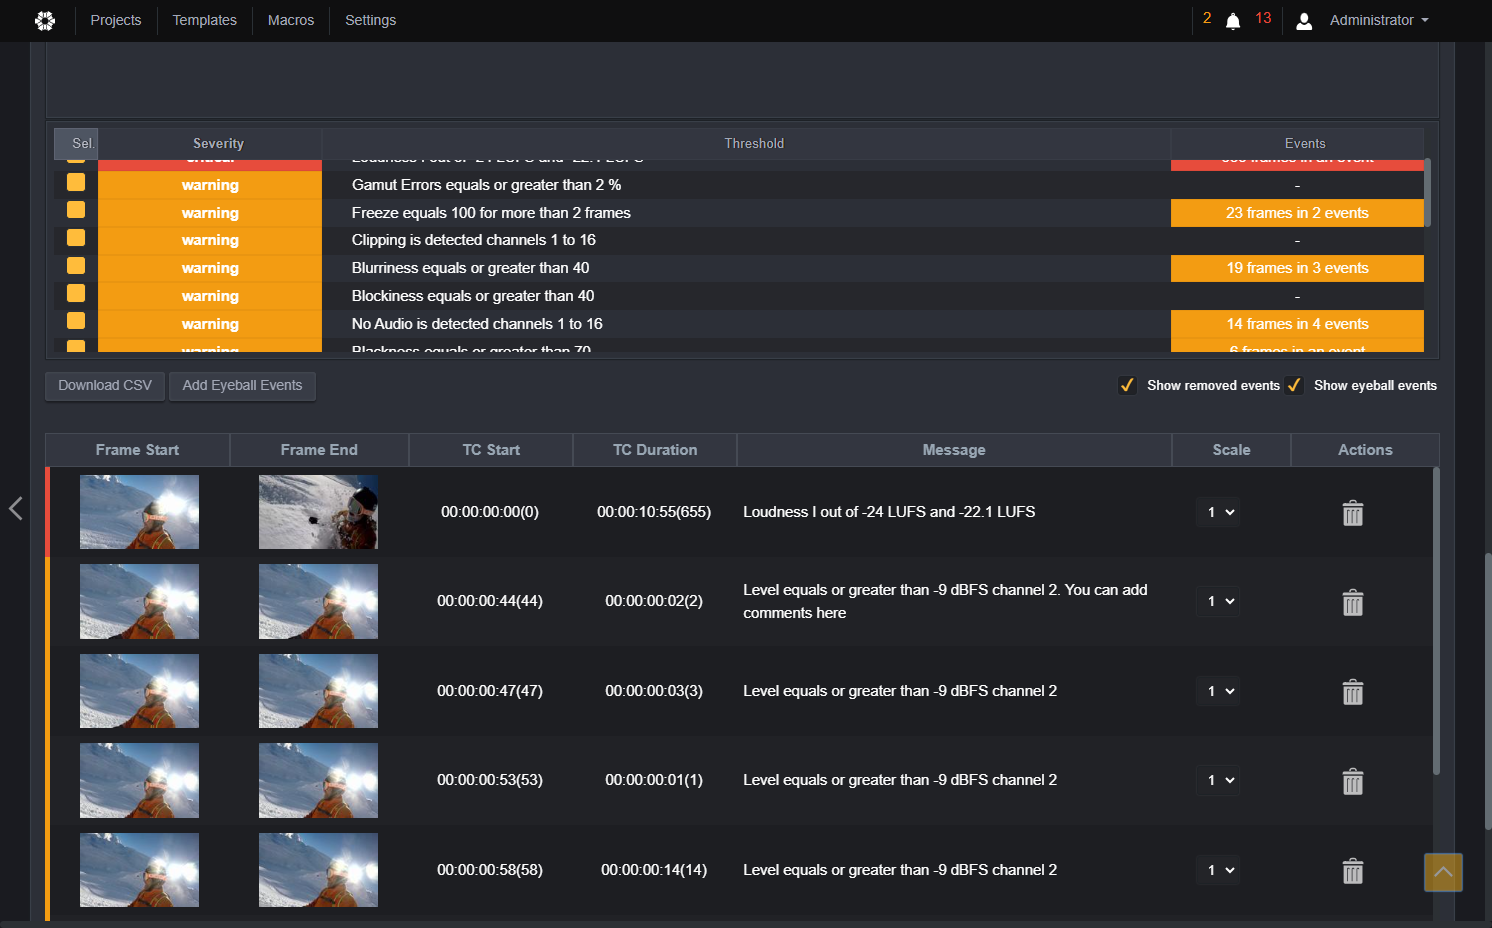Open Scale dropdown for 00:00:00:58 event
Viewport: 1492px width, 928px height.
click(1218, 870)
